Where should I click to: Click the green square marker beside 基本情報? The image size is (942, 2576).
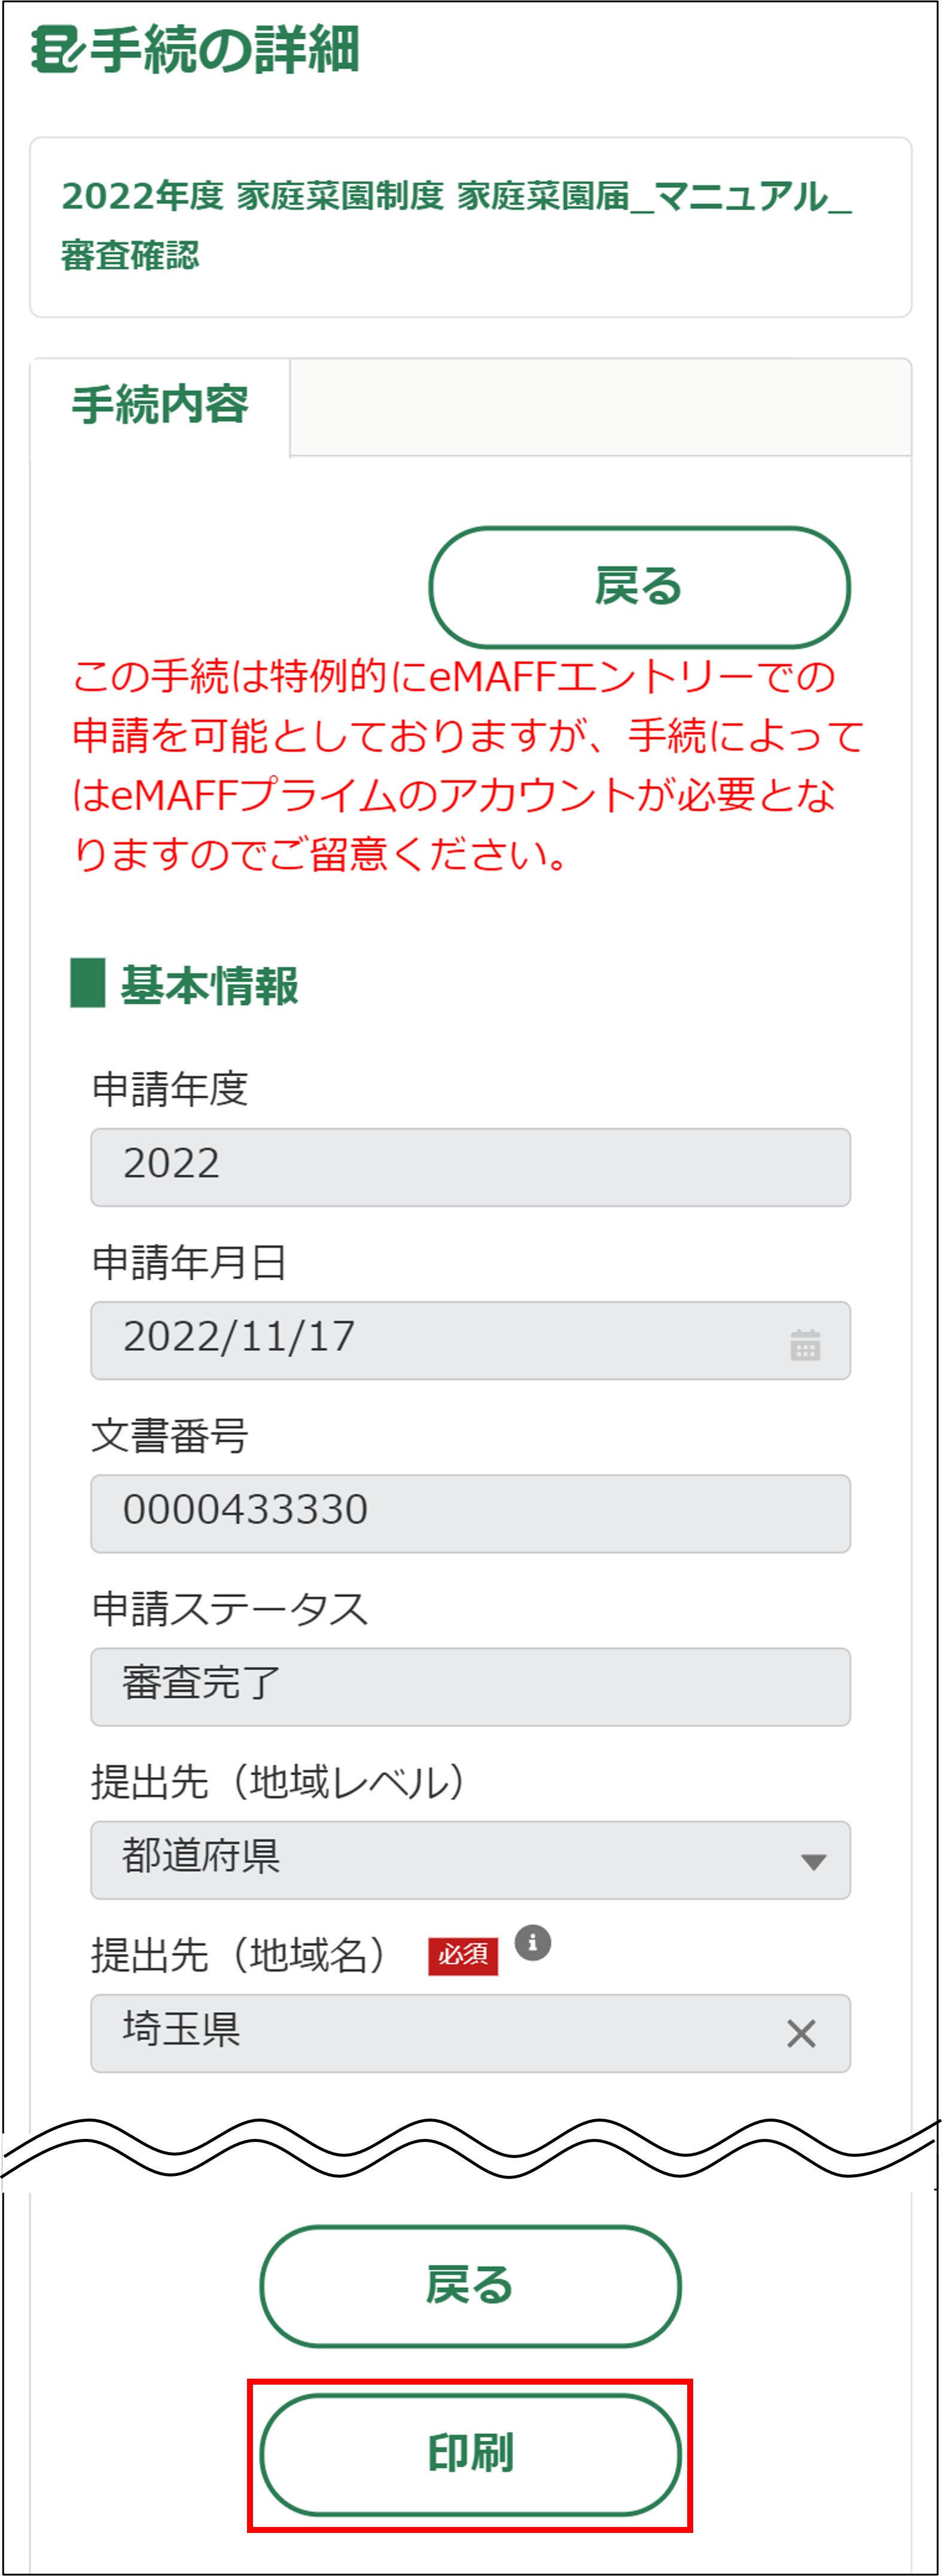(88, 983)
